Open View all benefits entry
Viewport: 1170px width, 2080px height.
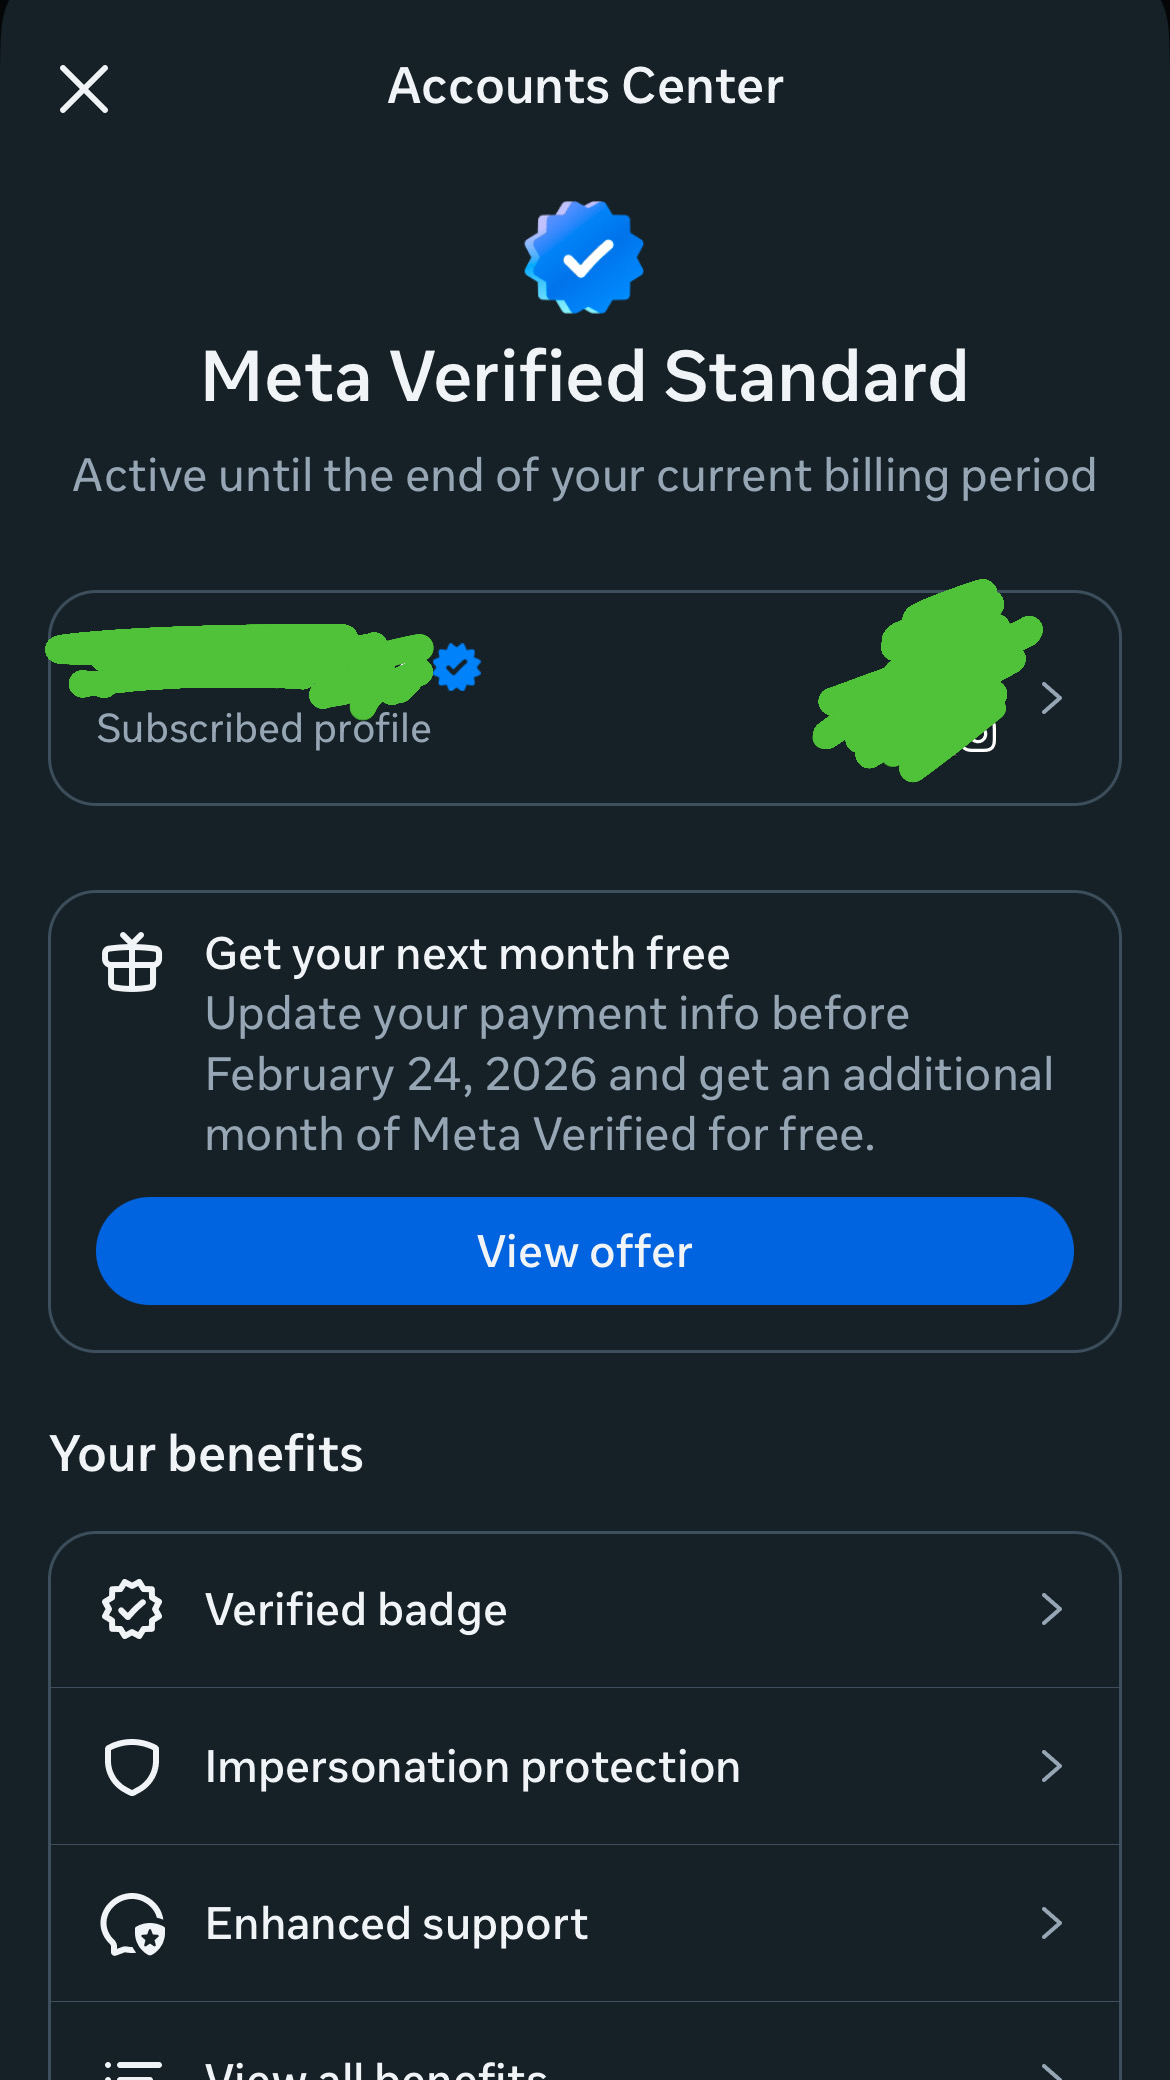(x=376, y=2068)
